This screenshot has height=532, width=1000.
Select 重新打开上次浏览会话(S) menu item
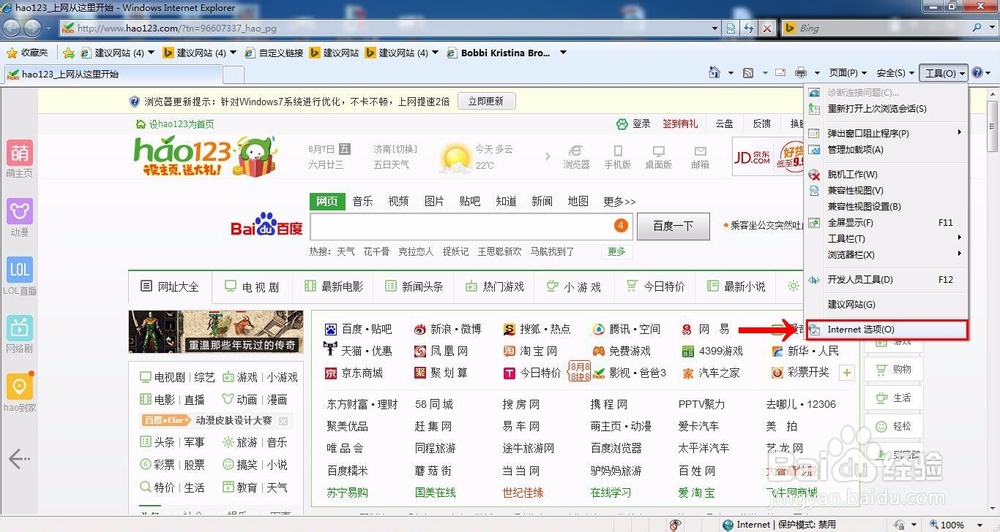click(x=886, y=108)
